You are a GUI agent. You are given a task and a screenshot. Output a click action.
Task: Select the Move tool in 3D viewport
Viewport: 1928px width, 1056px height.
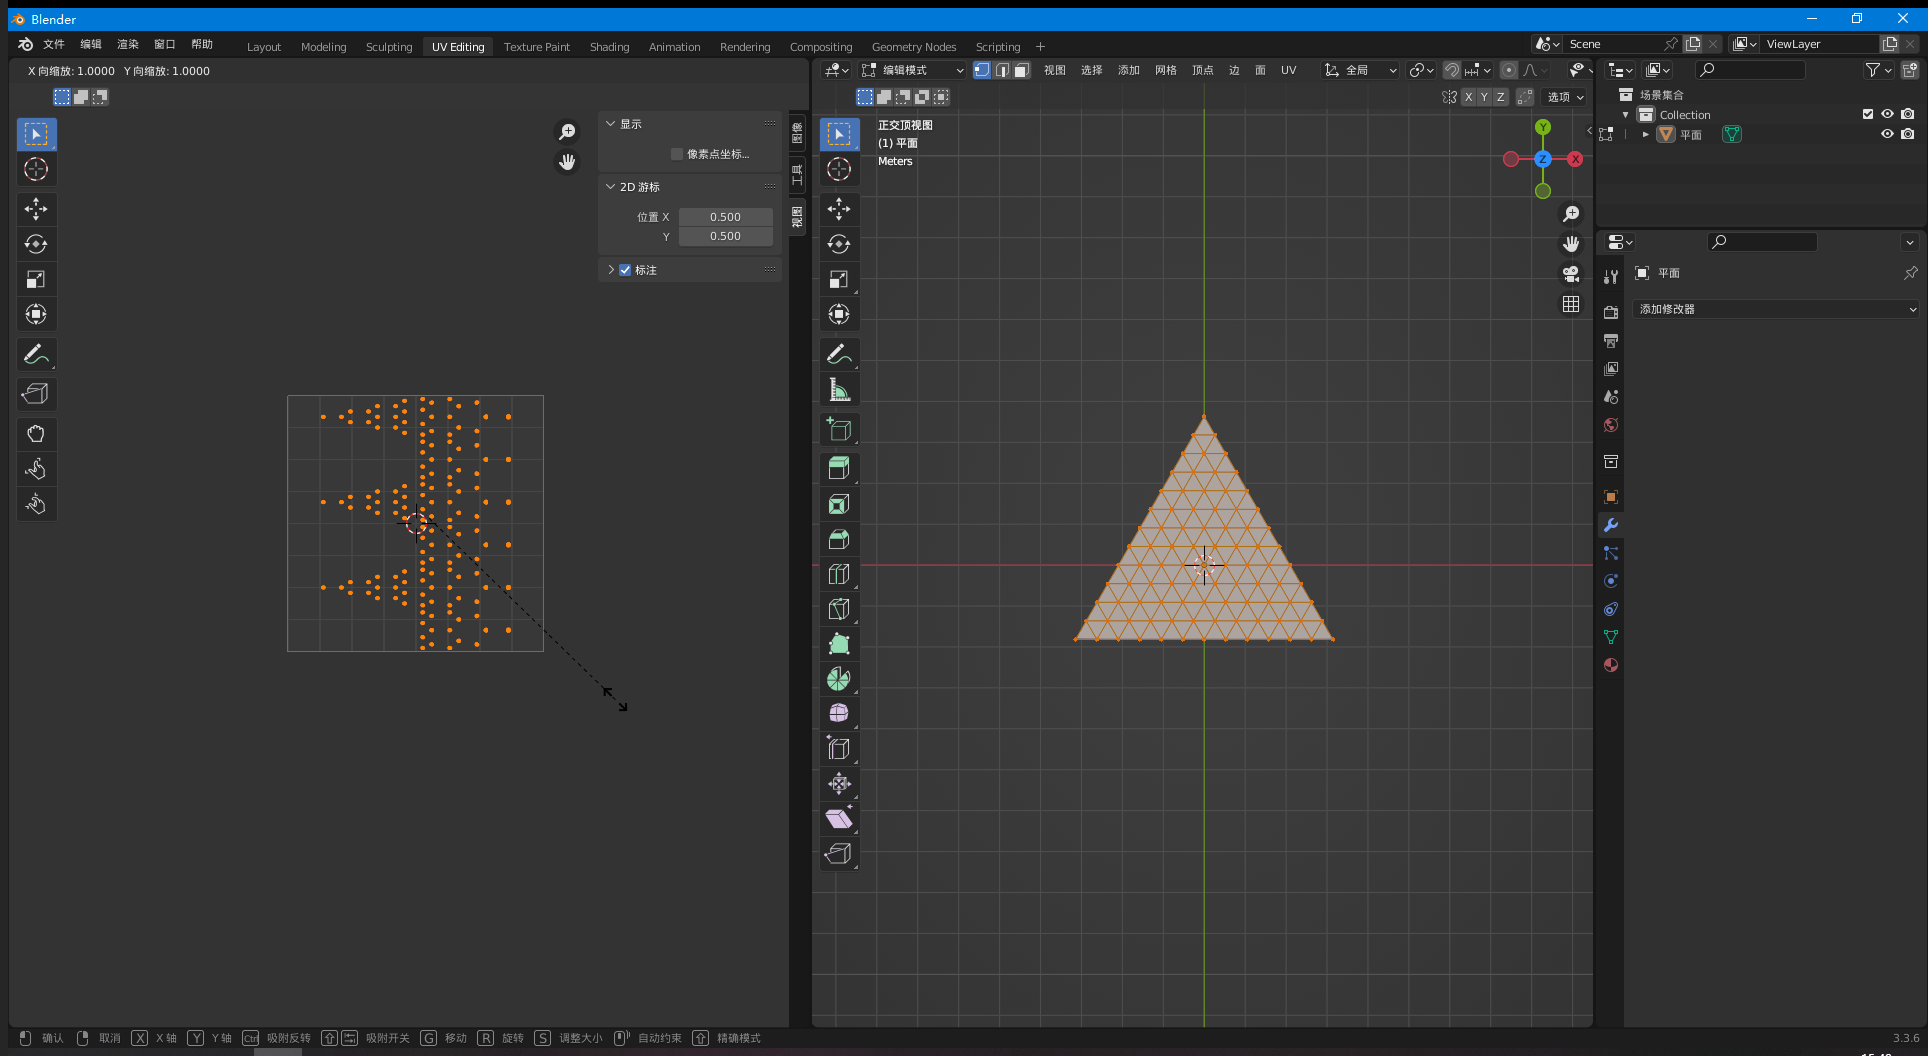[839, 209]
